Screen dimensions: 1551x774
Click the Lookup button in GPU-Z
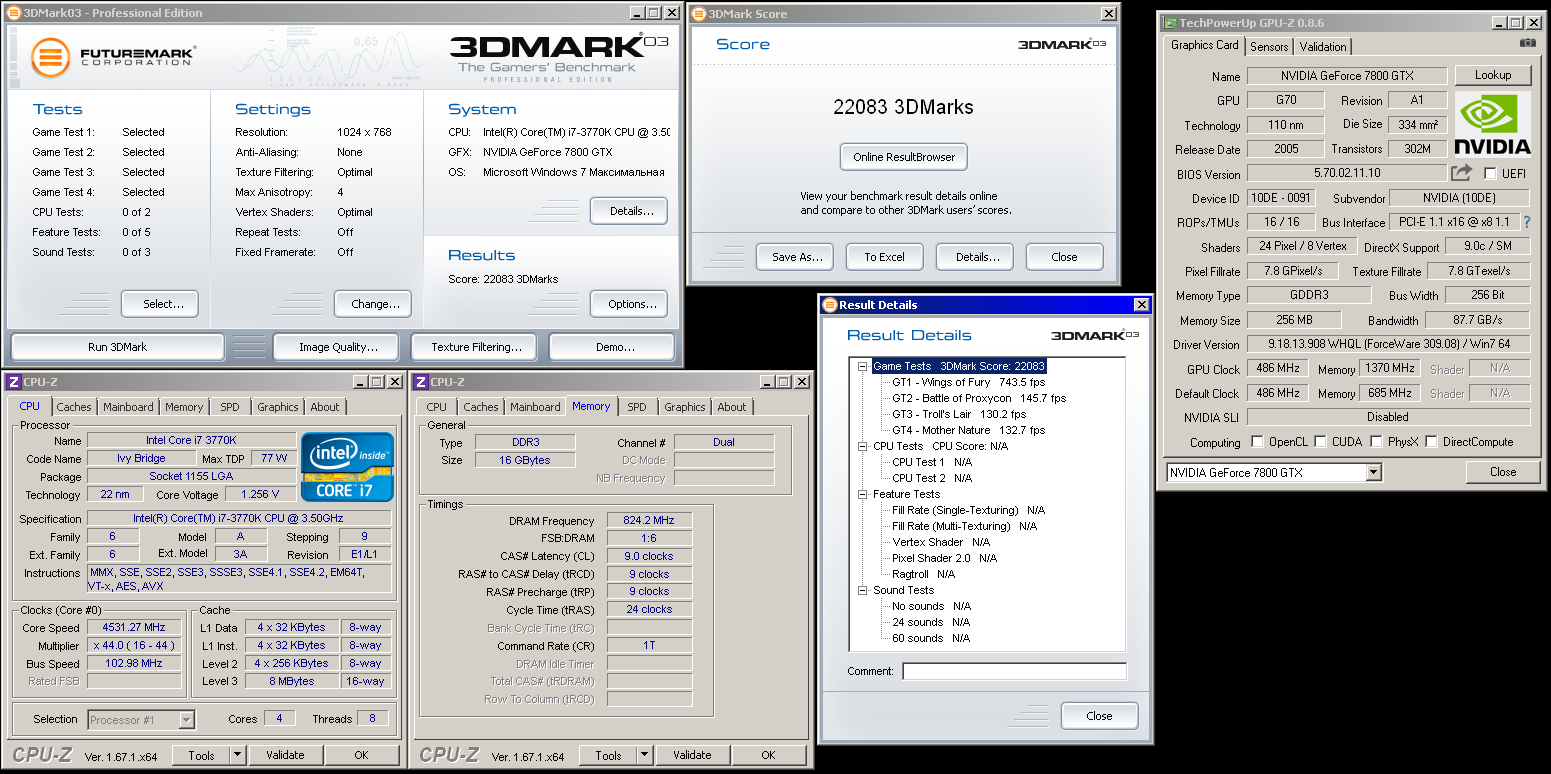coord(1493,75)
